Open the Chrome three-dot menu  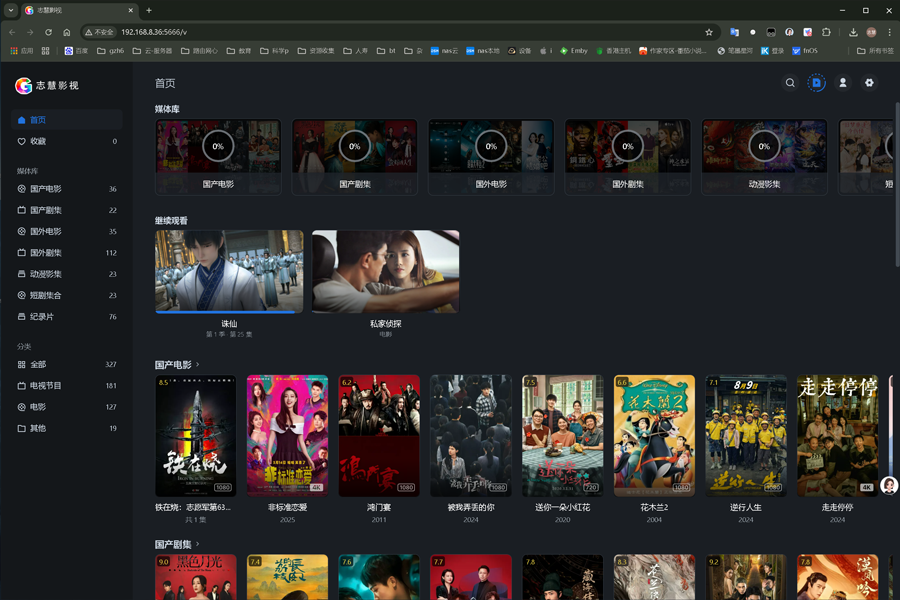point(889,32)
